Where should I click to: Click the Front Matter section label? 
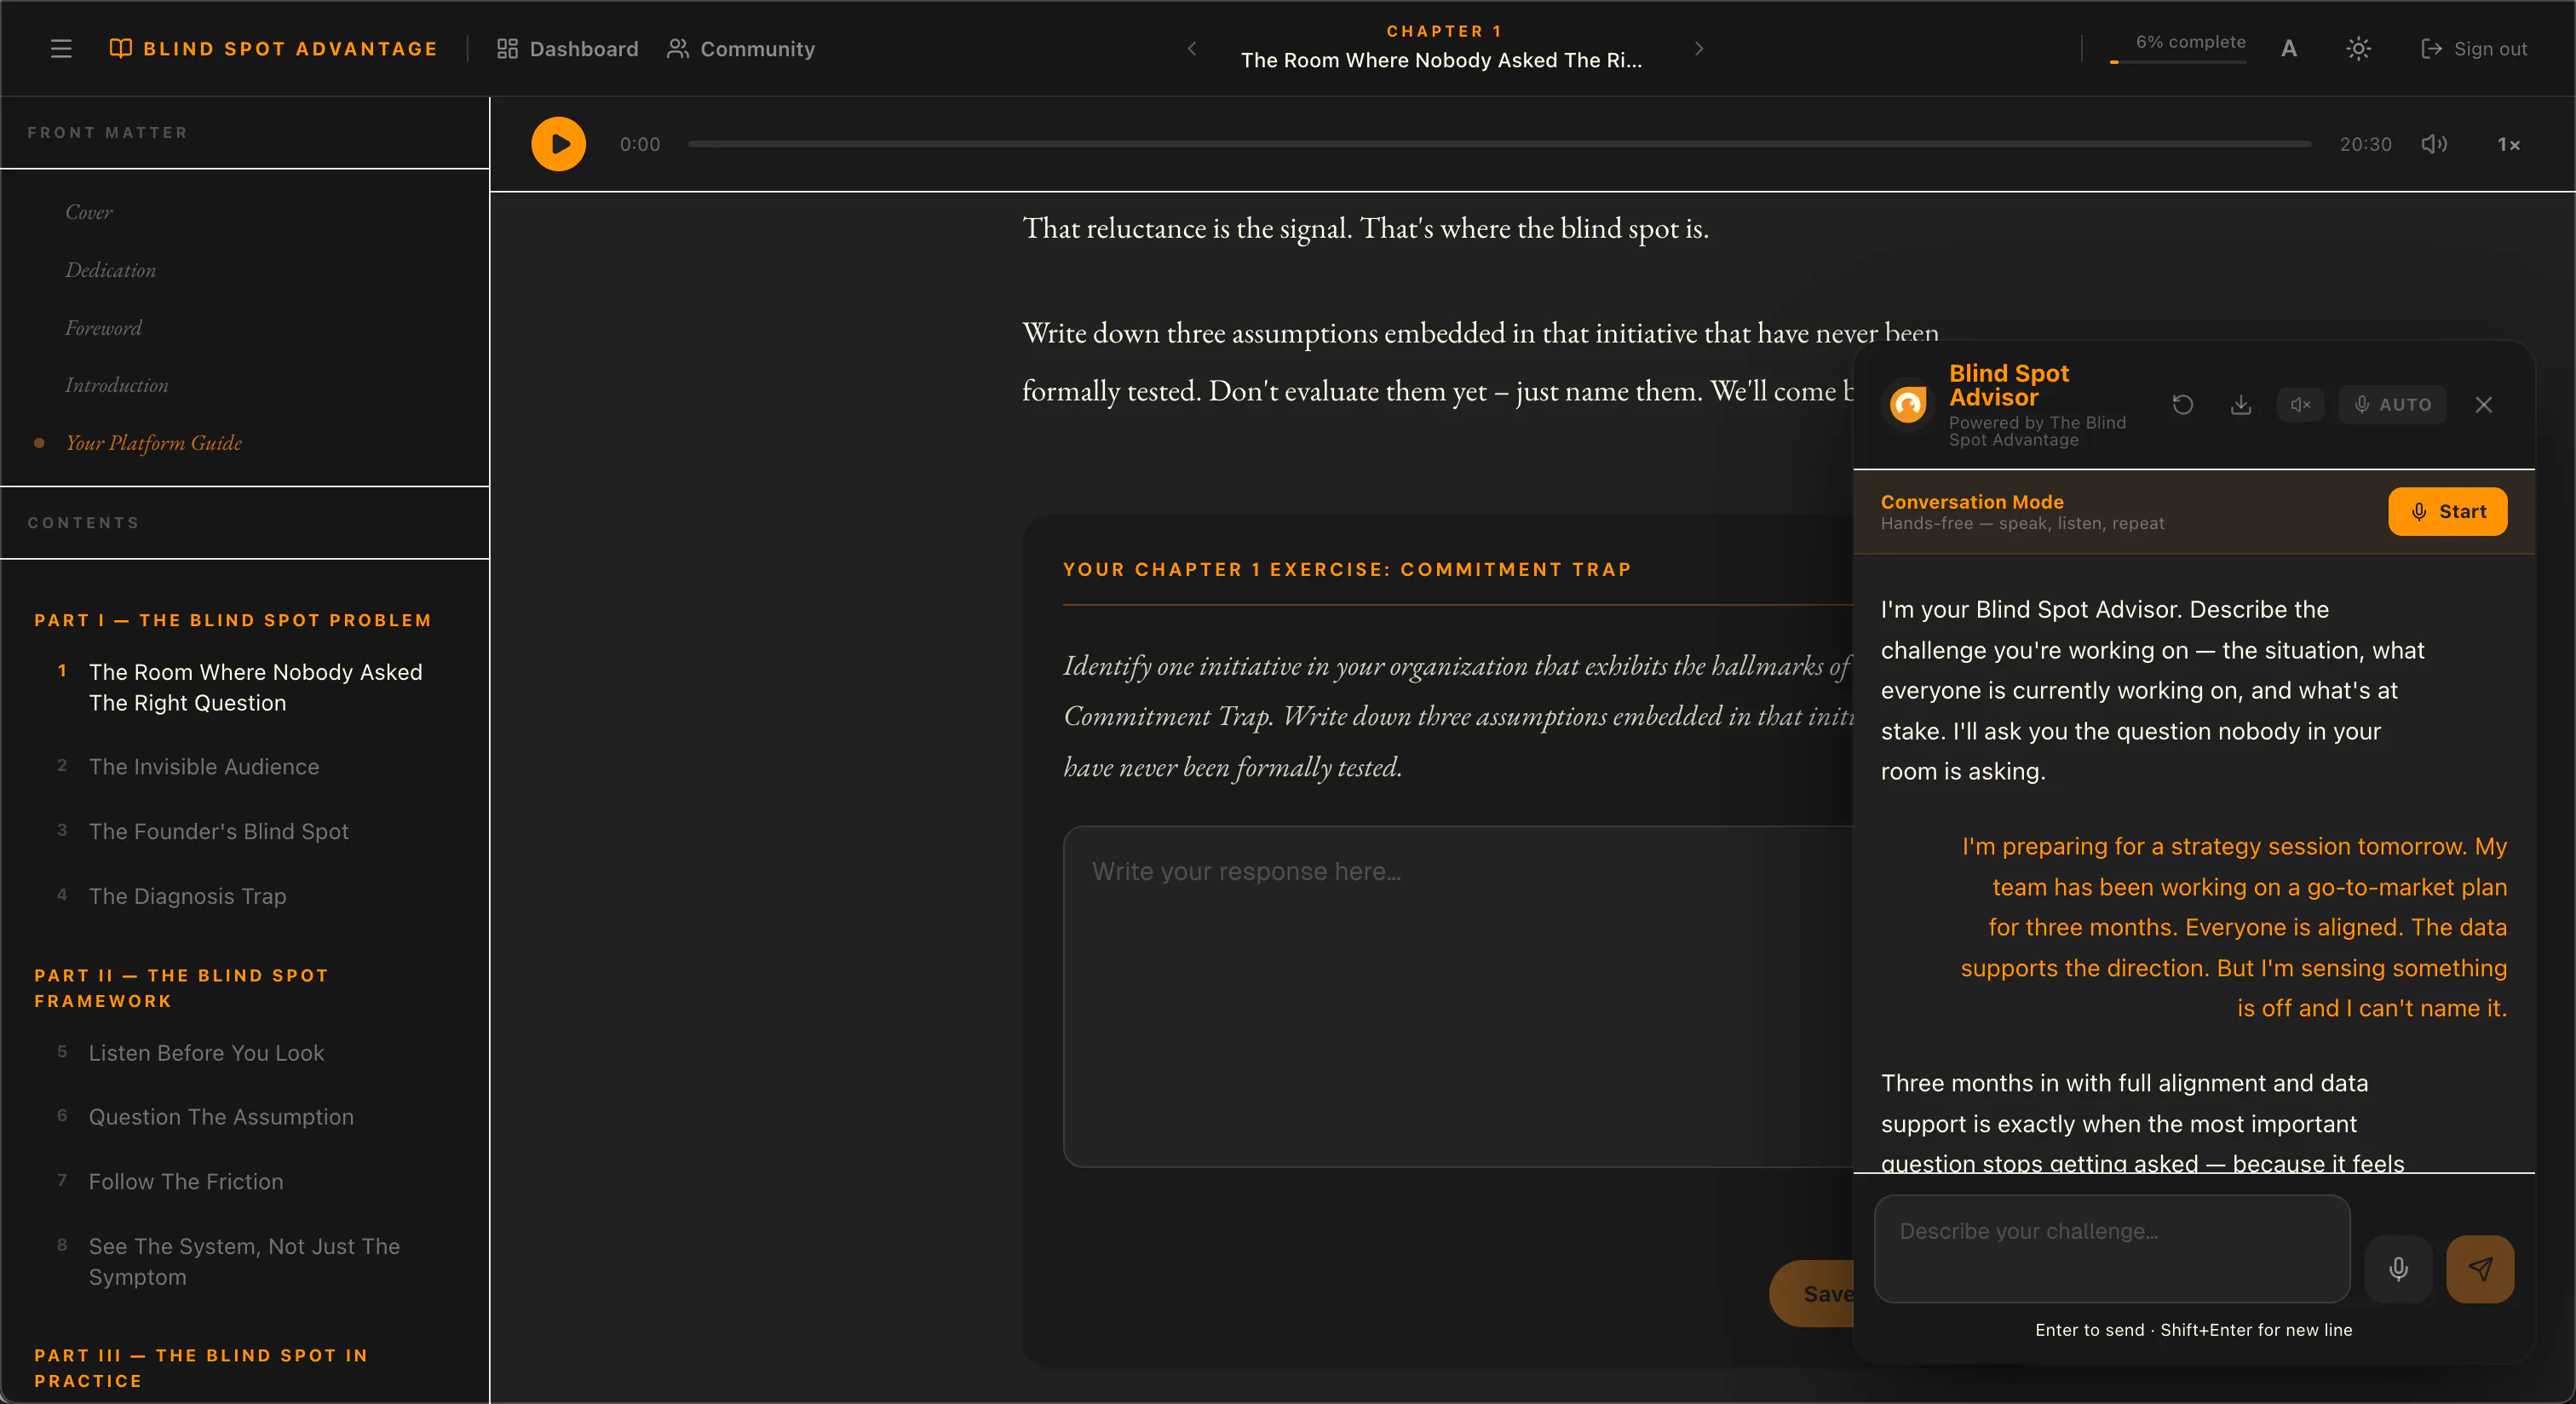coord(107,132)
